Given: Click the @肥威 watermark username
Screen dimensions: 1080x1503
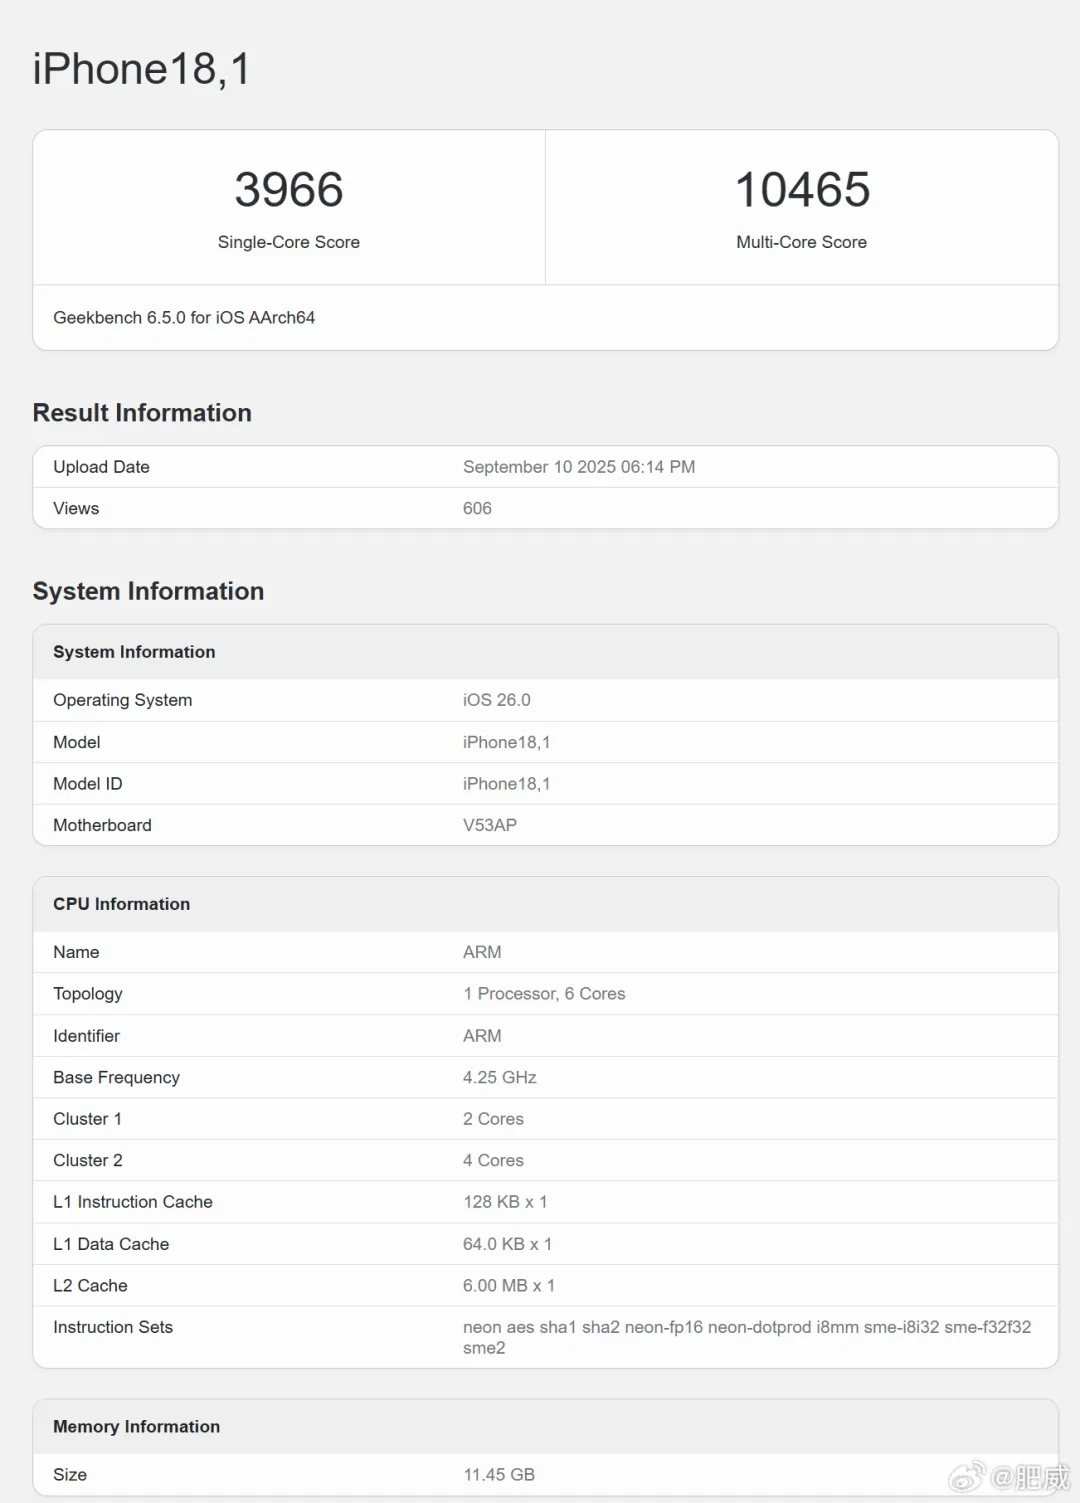Looking at the screenshot, I should [1030, 1476].
